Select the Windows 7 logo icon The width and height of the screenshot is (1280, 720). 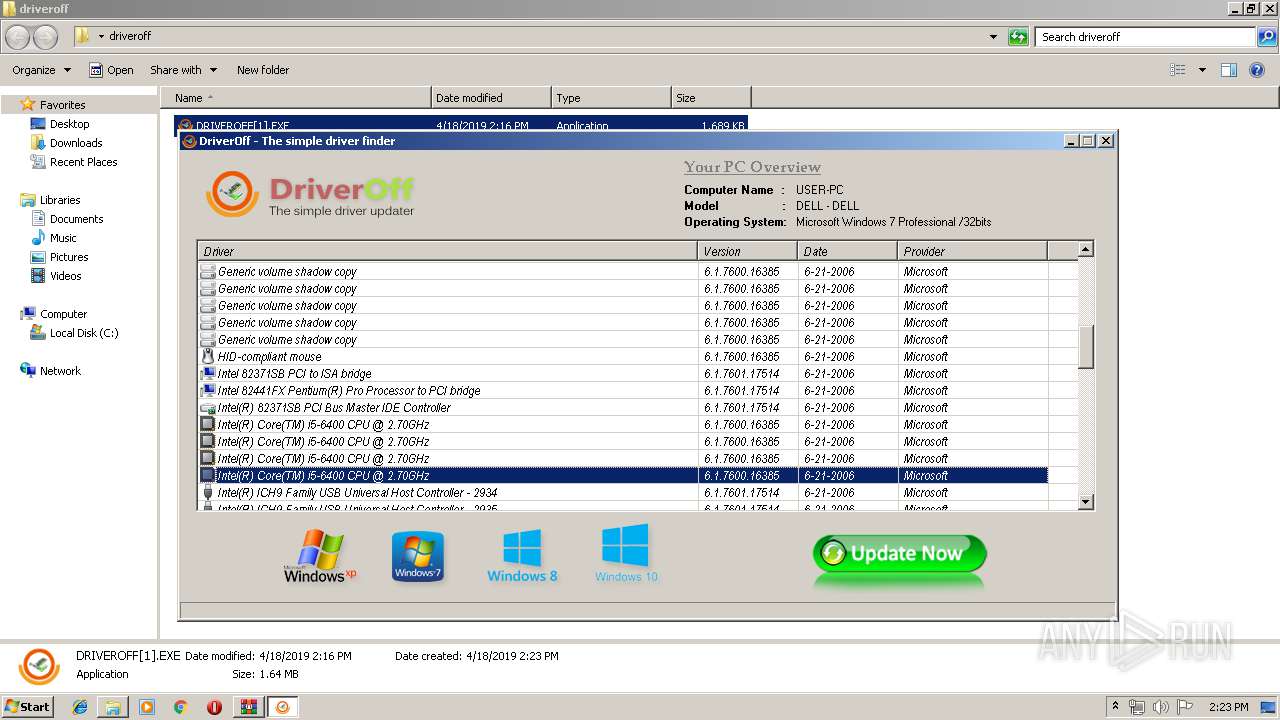click(418, 557)
